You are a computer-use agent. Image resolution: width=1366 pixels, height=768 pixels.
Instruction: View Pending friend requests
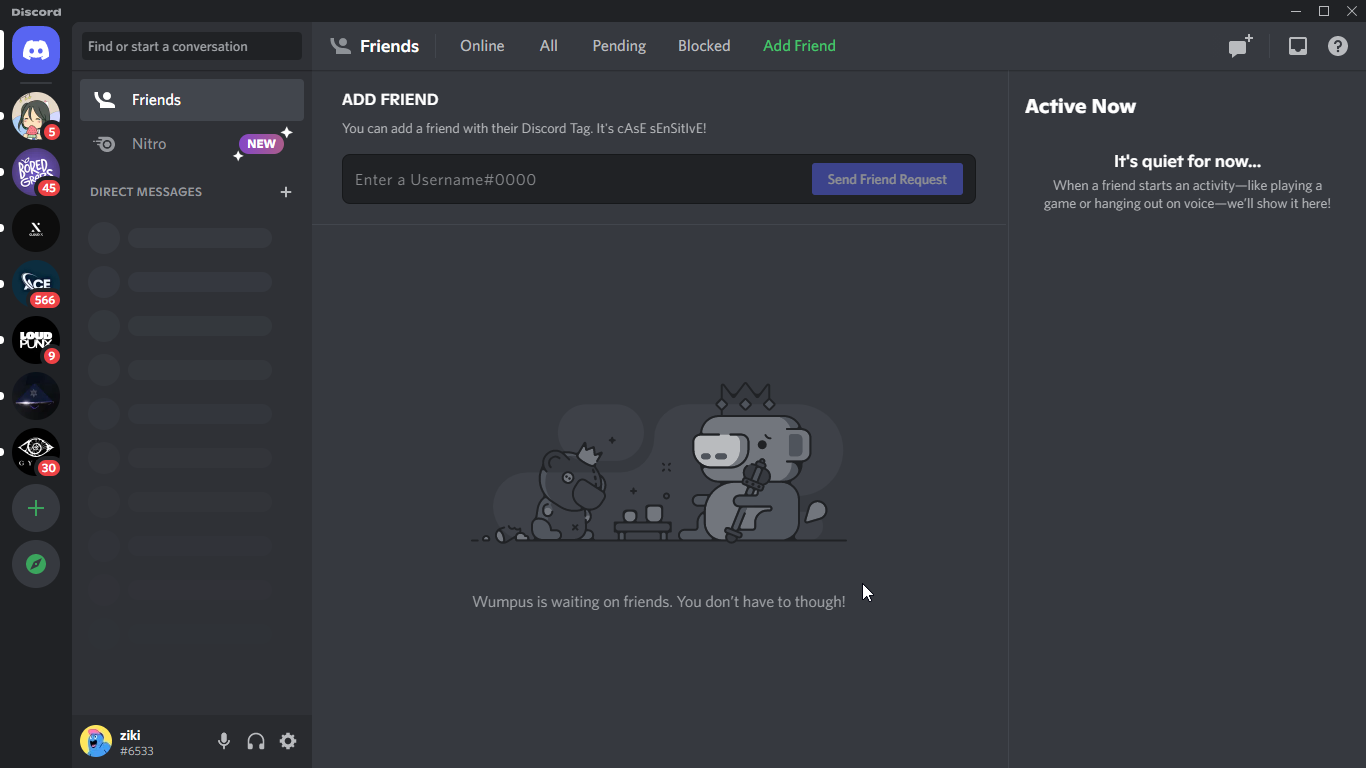[618, 45]
